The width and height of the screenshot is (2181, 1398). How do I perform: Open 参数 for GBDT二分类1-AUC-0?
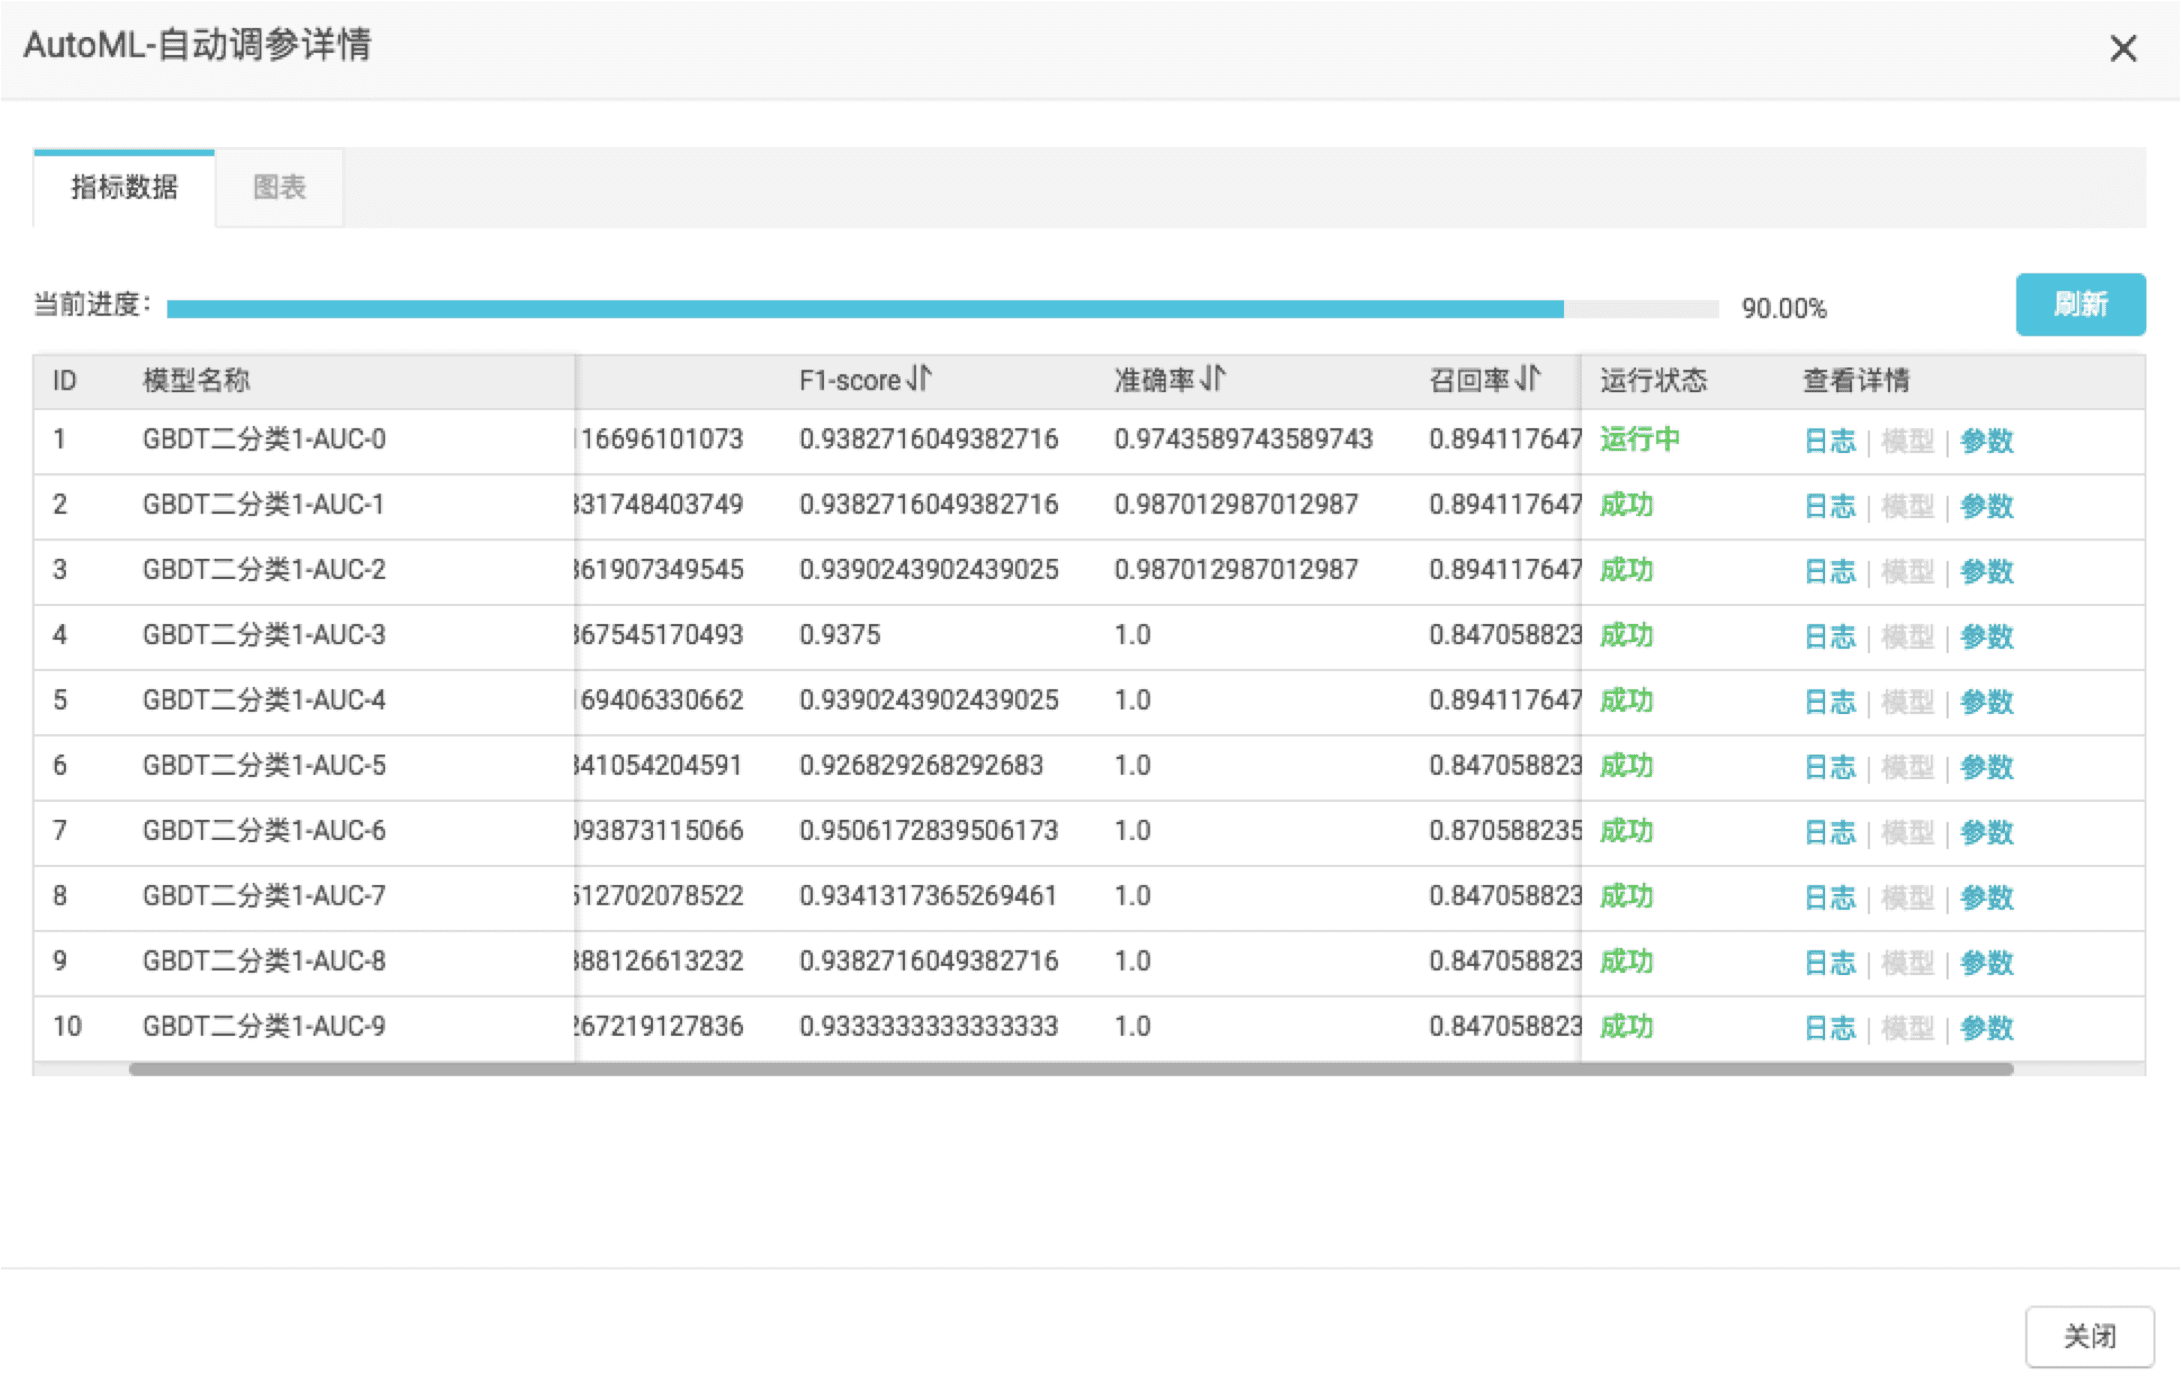[x=1986, y=441]
